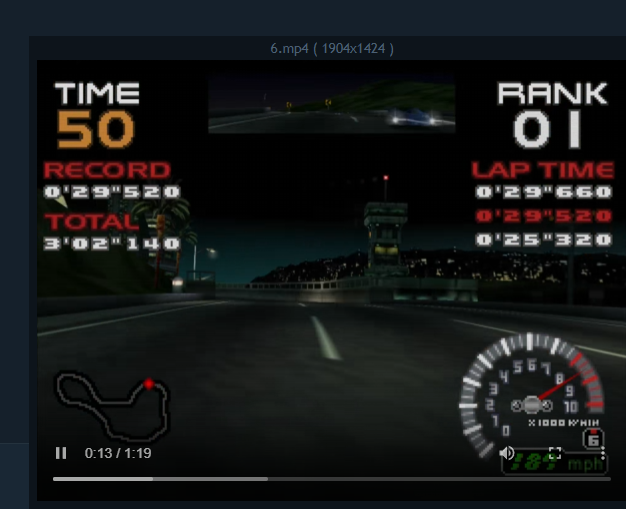Click the red LAP TIME heading

(x=543, y=170)
